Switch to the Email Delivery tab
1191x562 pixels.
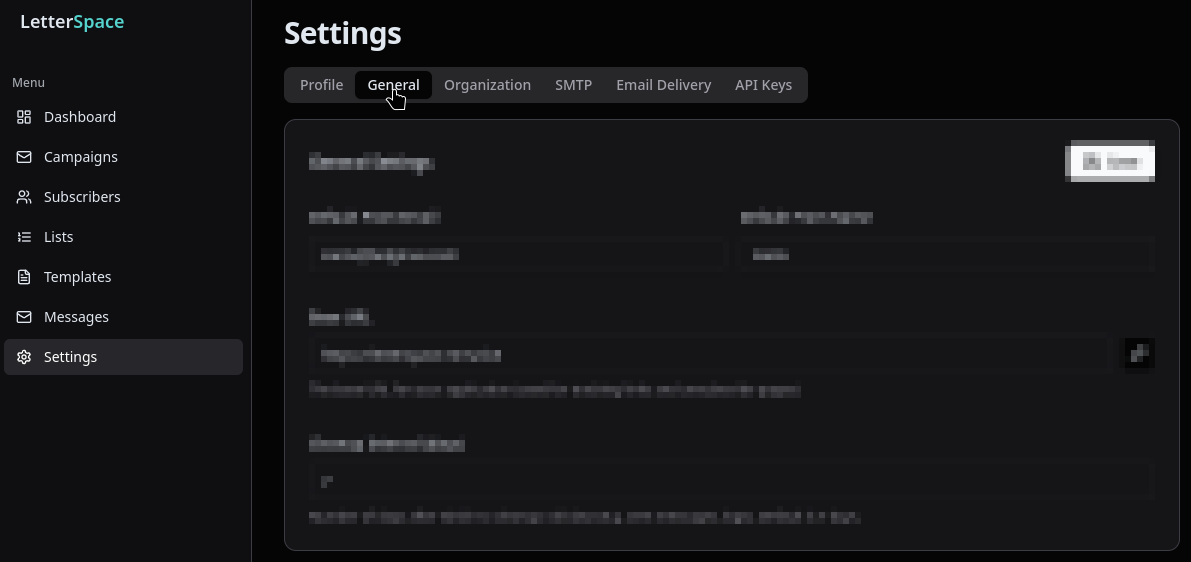[663, 85]
